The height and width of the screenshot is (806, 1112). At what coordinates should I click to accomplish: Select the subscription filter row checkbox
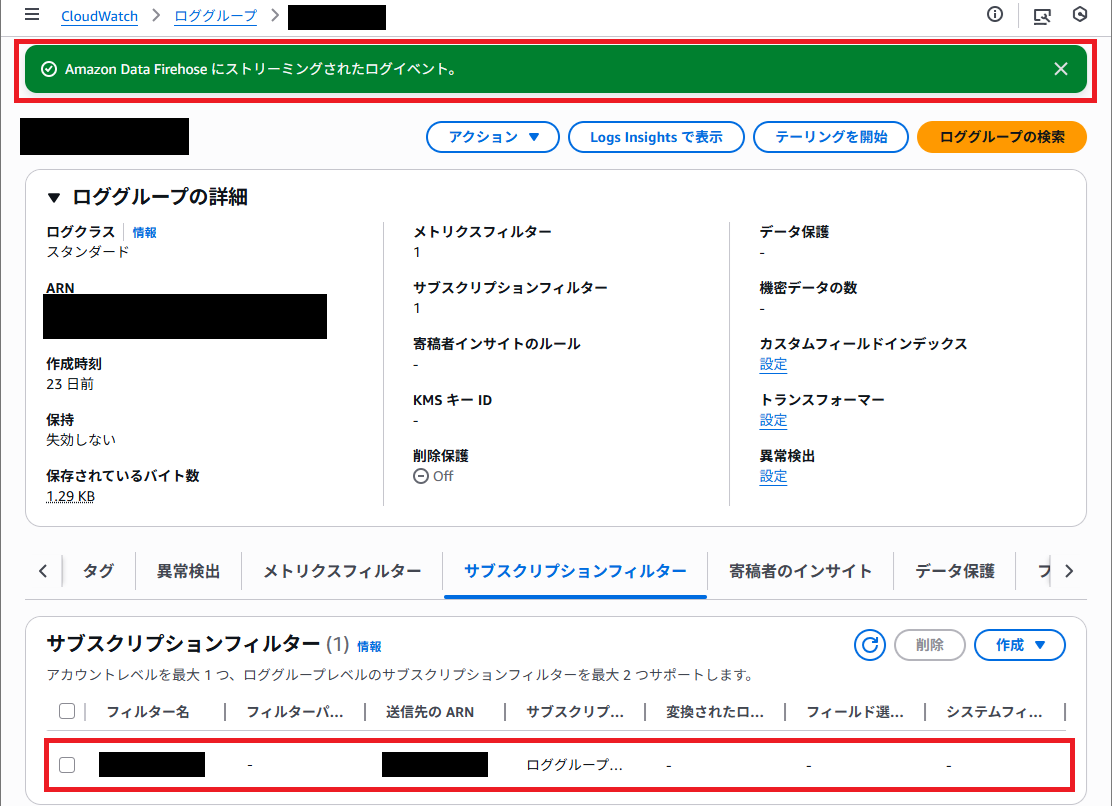67,764
